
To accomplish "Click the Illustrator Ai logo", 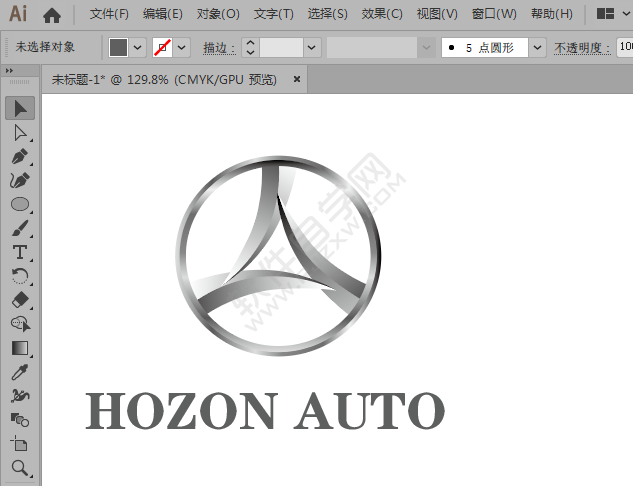I will 18,14.
